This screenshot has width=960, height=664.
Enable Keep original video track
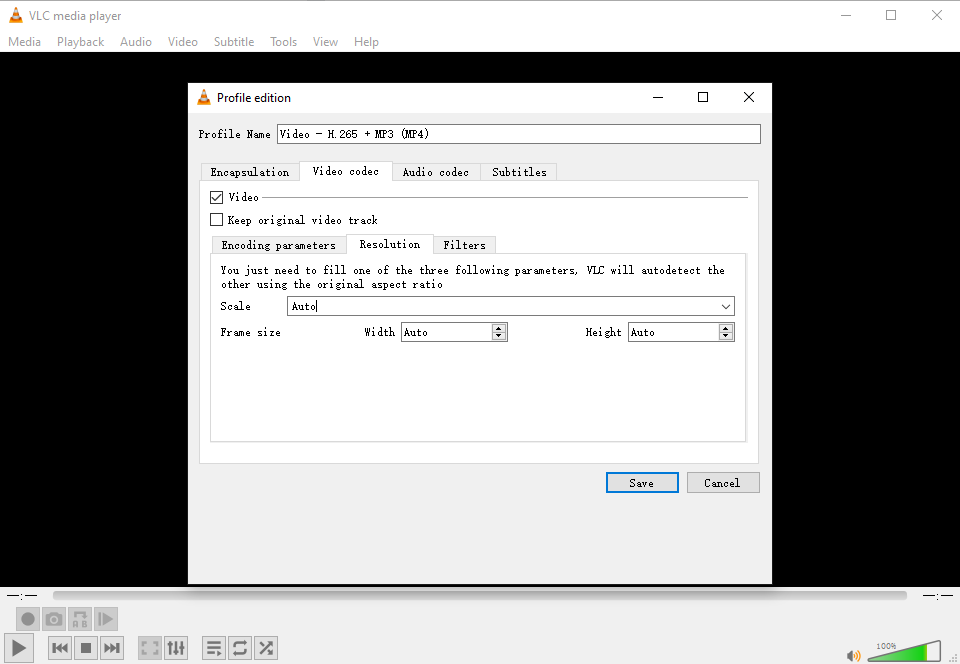tap(216, 220)
